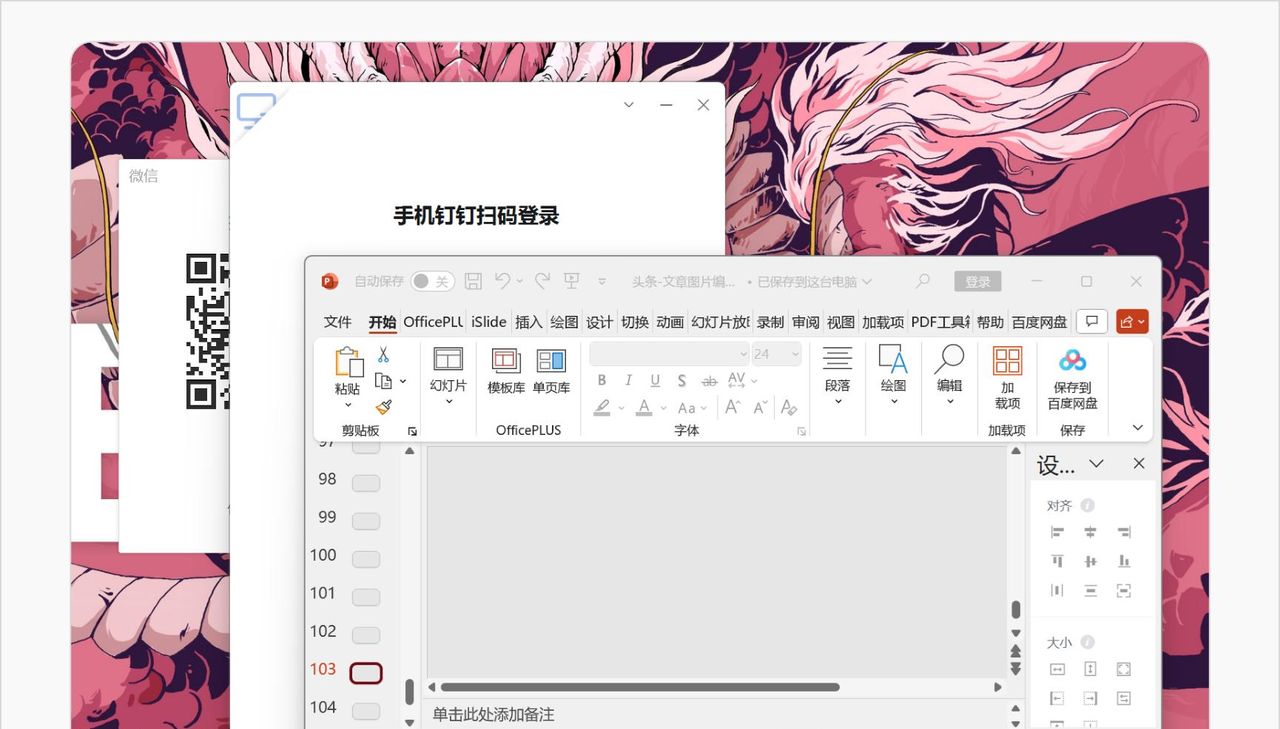Screen dimensions: 1280x729
Task: Collapse the 设计 side panel via its chevron
Action: coord(1096,463)
